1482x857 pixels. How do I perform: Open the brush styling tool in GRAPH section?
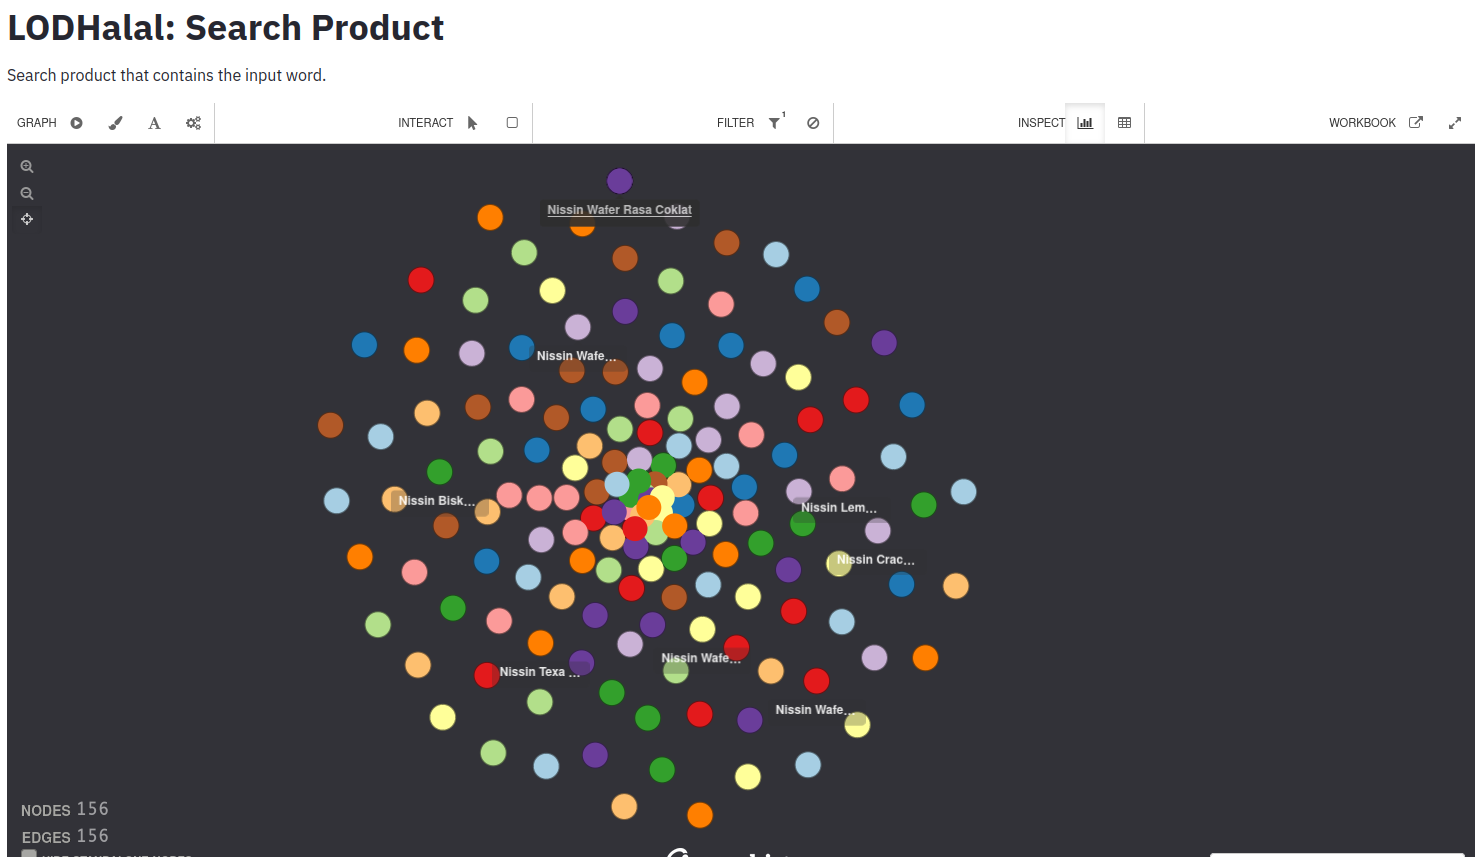(x=115, y=122)
